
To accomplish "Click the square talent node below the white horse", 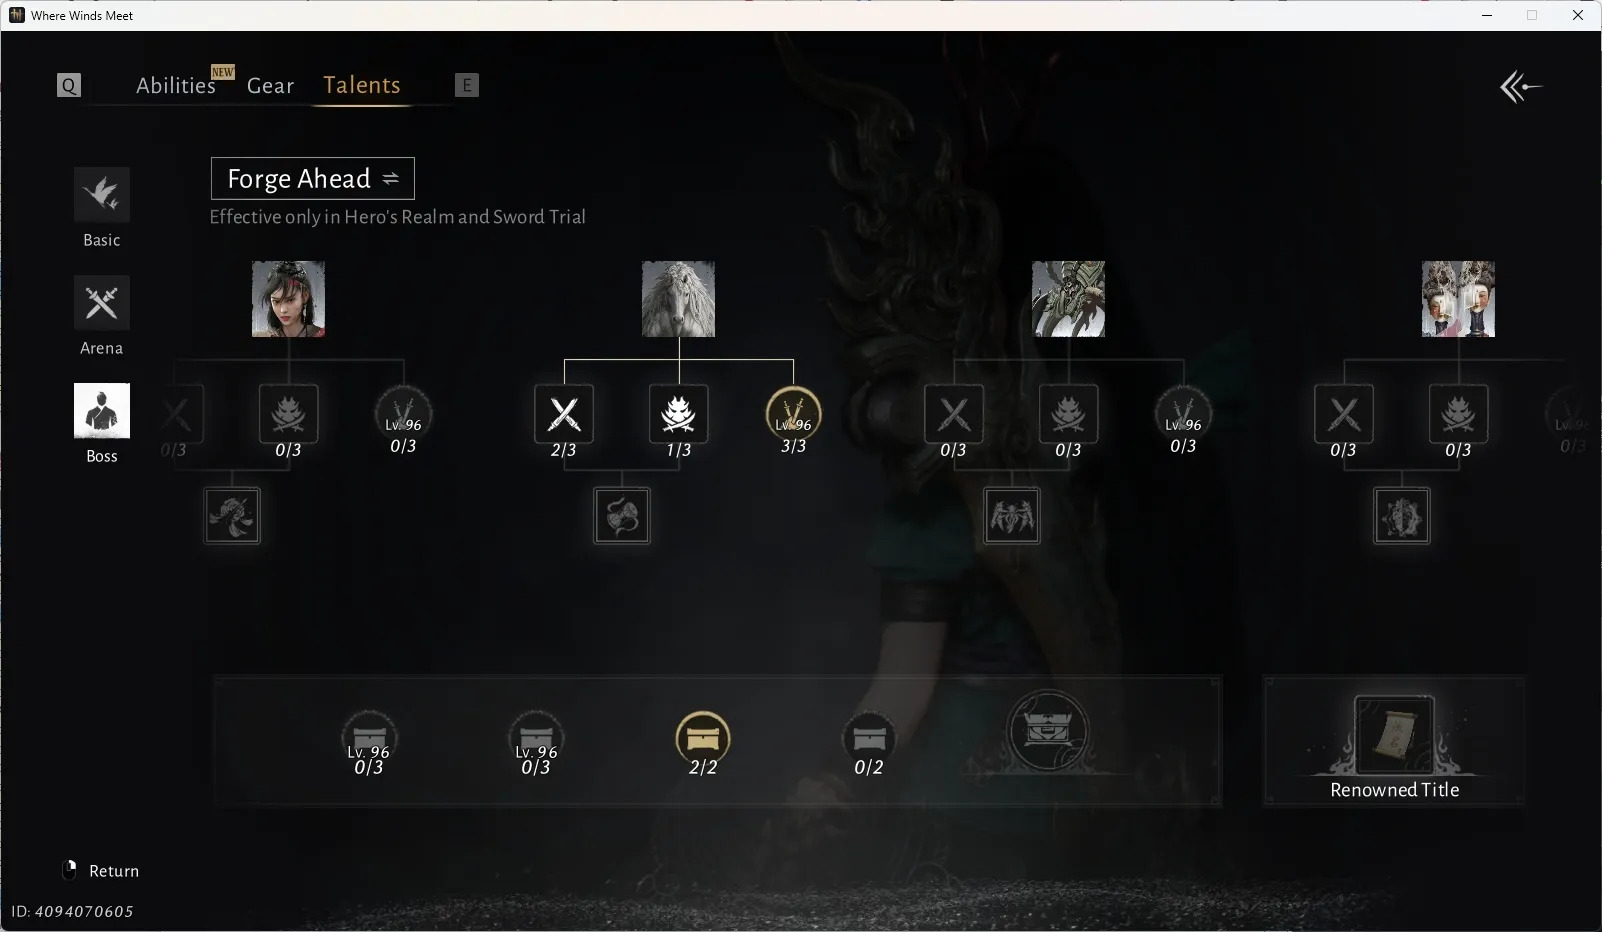I will click(x=622, y=516).
